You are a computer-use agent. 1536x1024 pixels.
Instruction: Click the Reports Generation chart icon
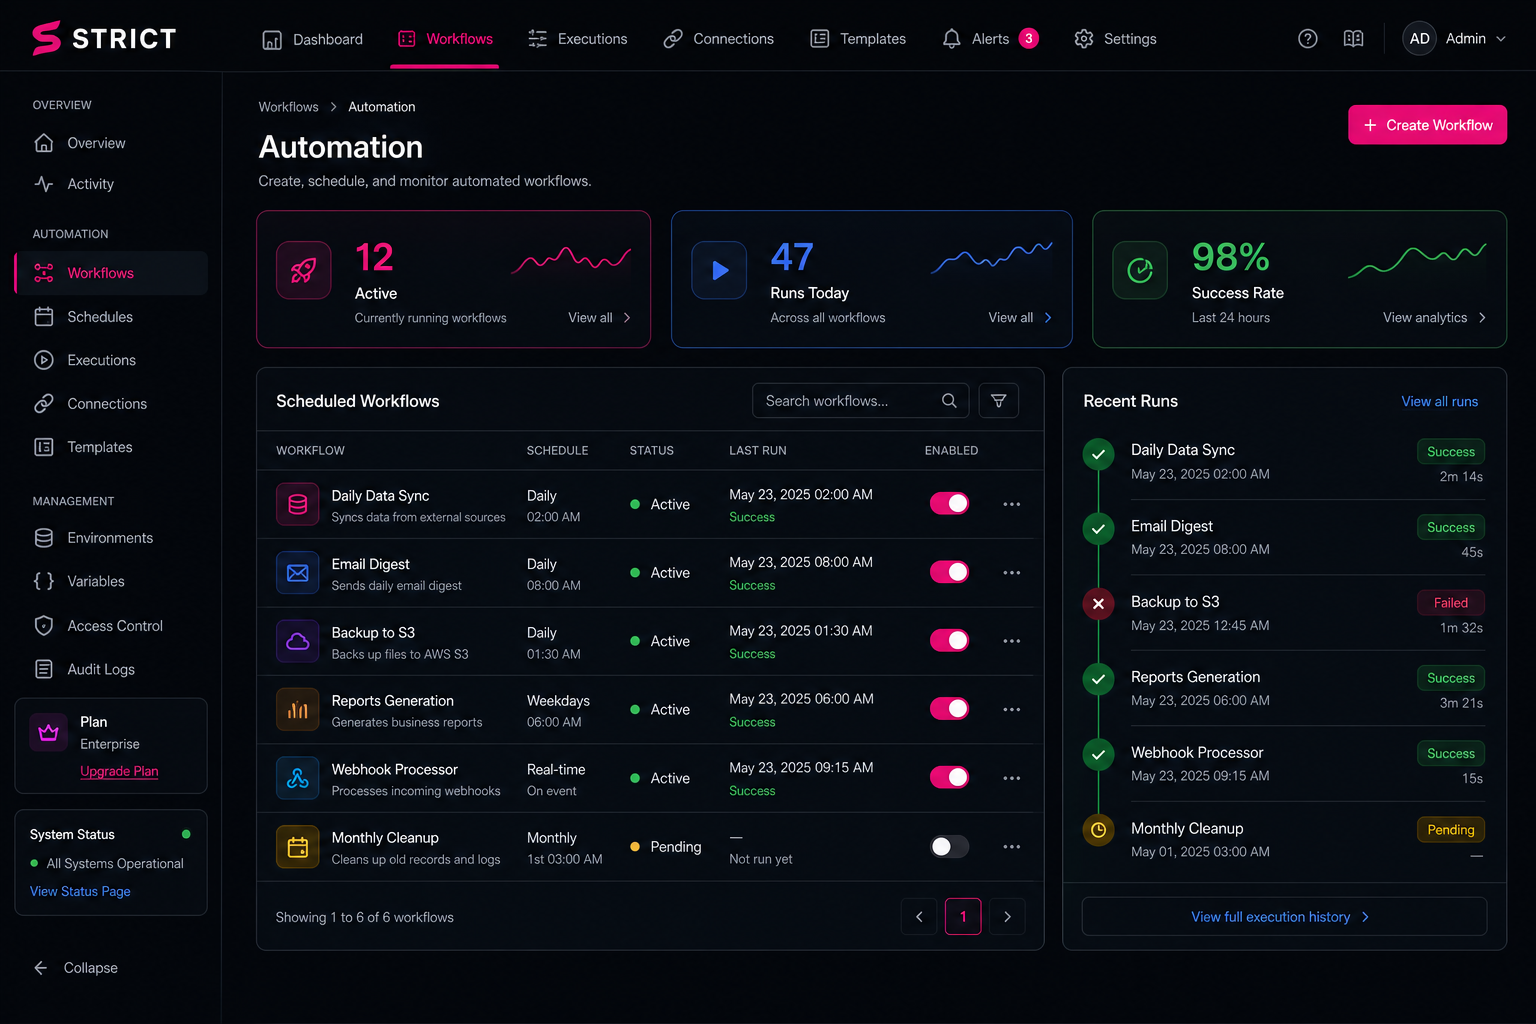298,710
